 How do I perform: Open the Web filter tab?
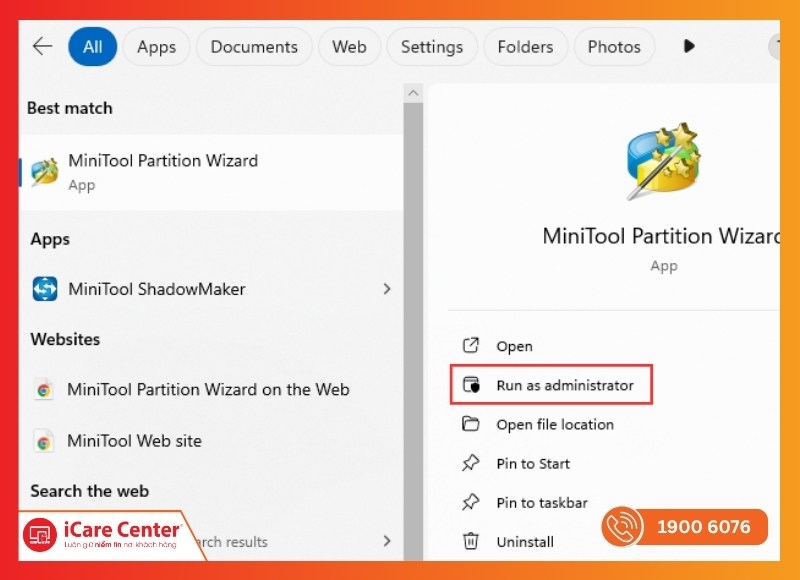click(349, 47)
